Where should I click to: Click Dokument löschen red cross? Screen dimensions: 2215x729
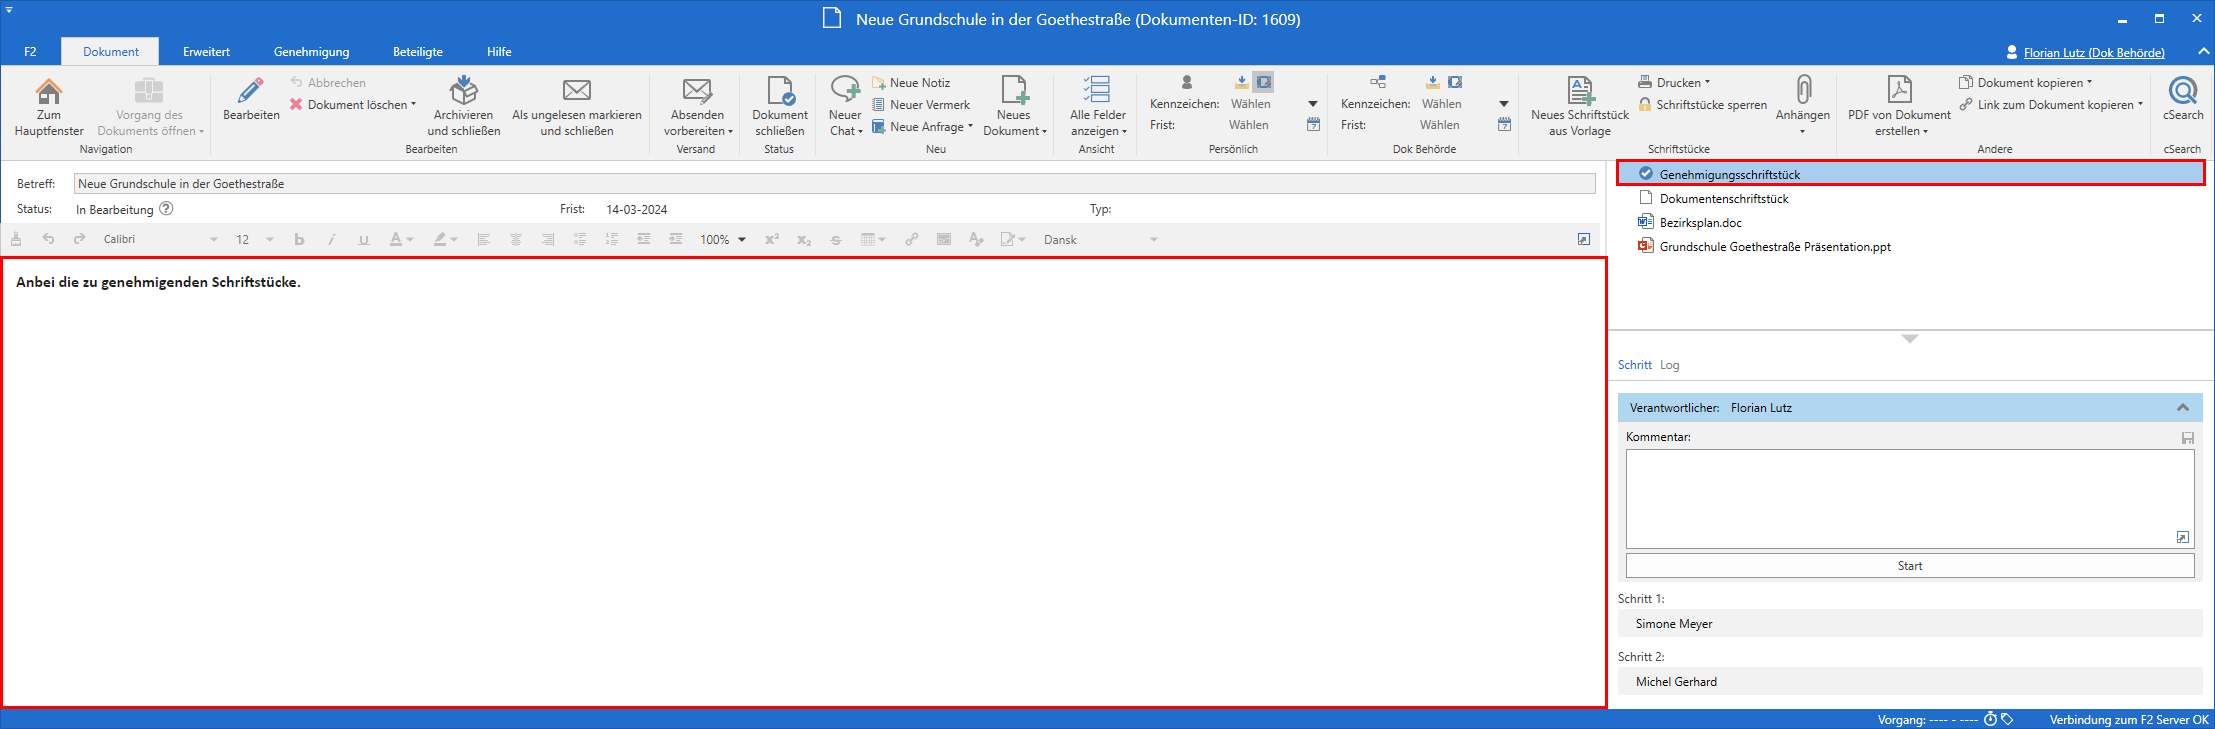click(296, 104)
